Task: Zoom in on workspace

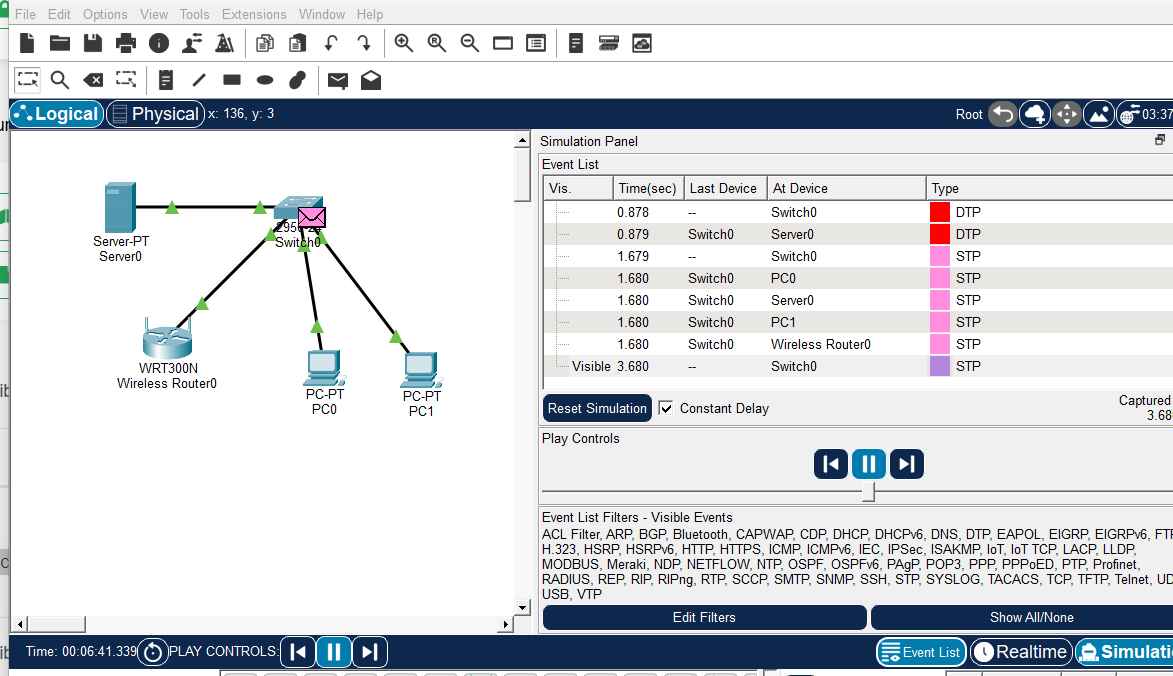Action: pyautogui.click(x=404, y=43)
